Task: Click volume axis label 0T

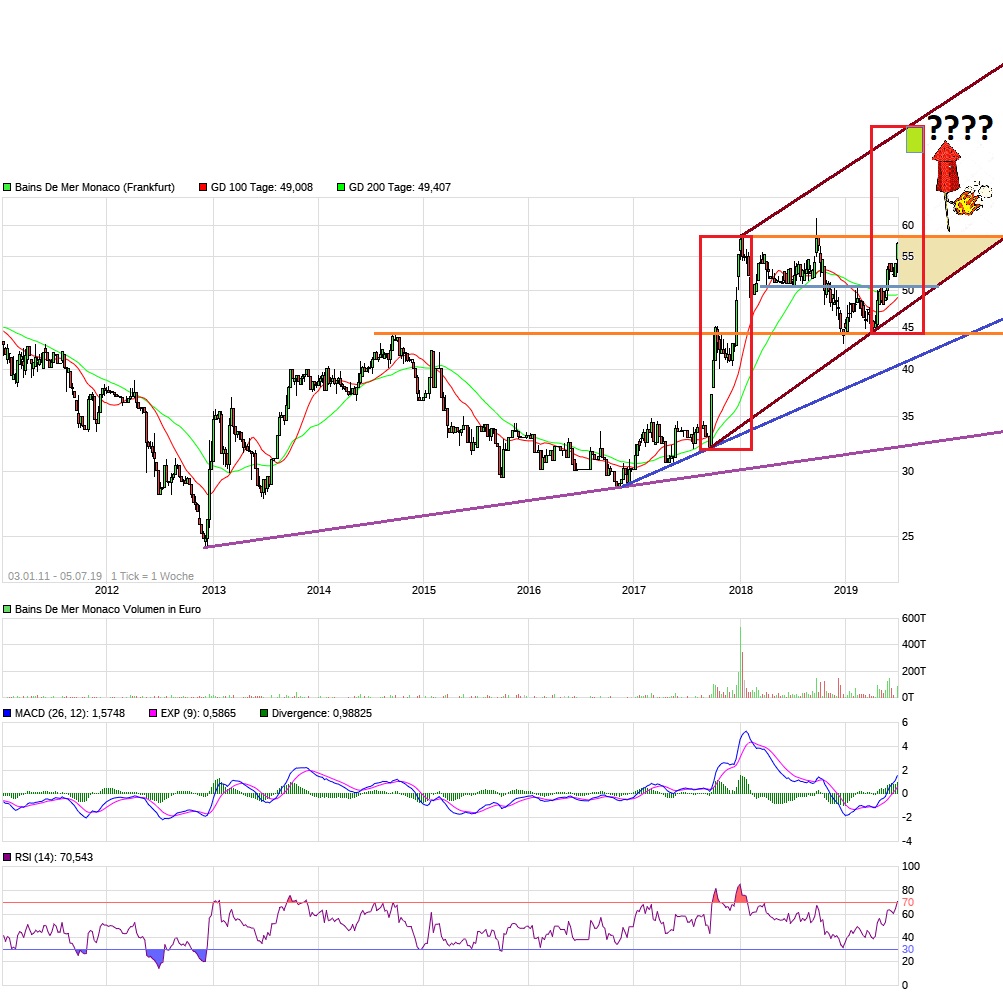Action: 908,697
